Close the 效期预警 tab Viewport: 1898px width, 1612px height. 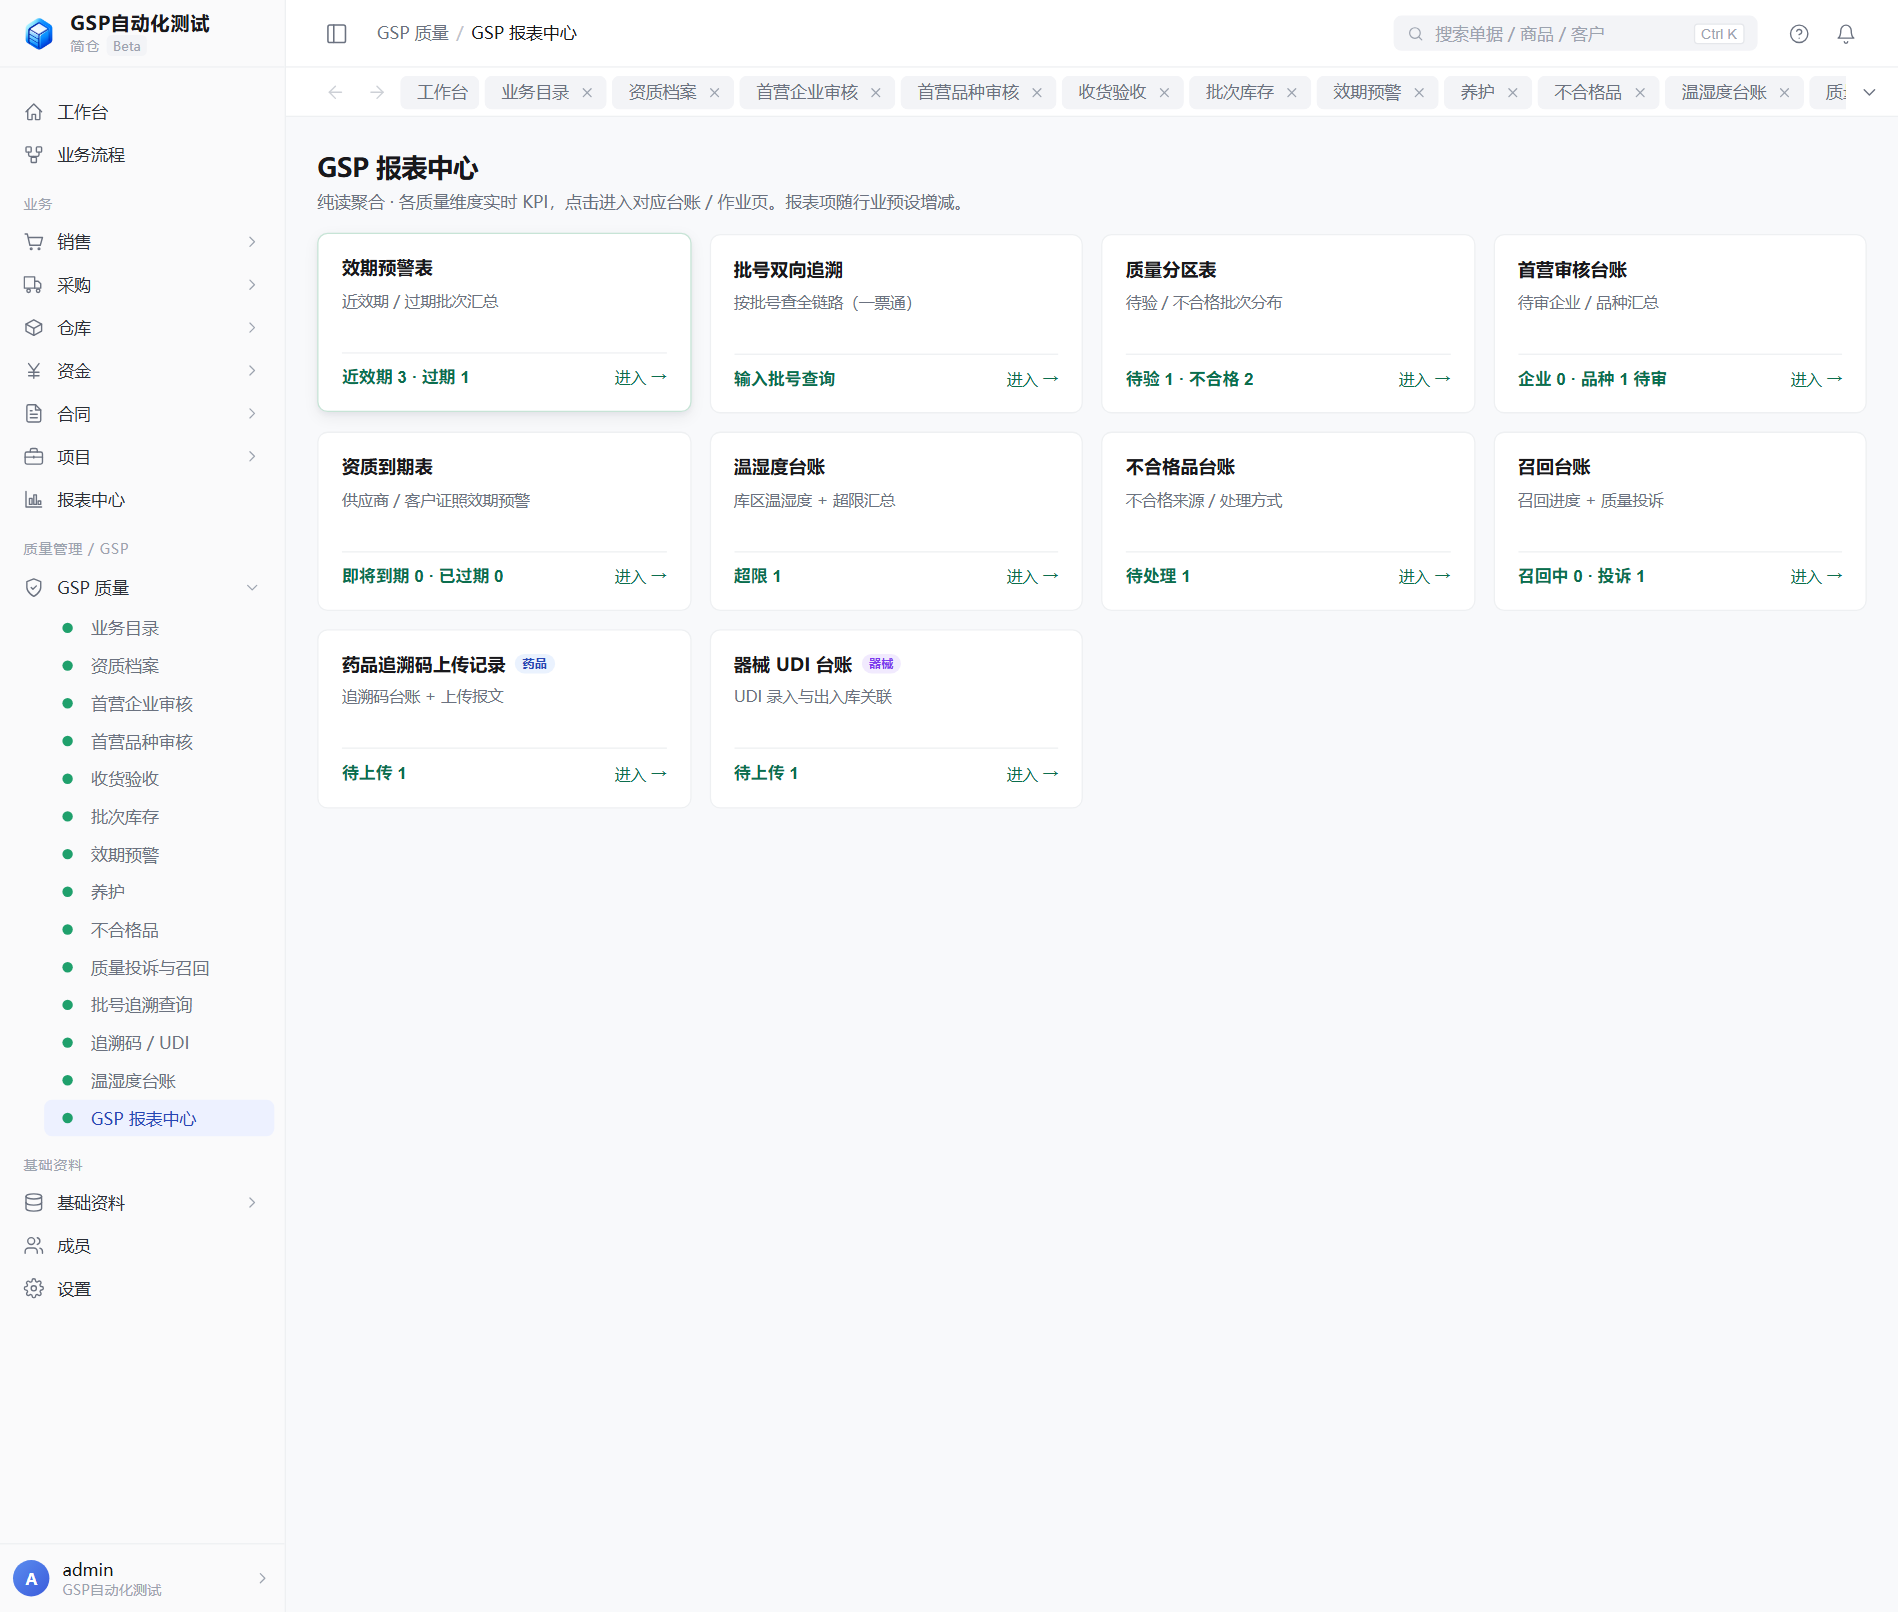coord(1419,93)
